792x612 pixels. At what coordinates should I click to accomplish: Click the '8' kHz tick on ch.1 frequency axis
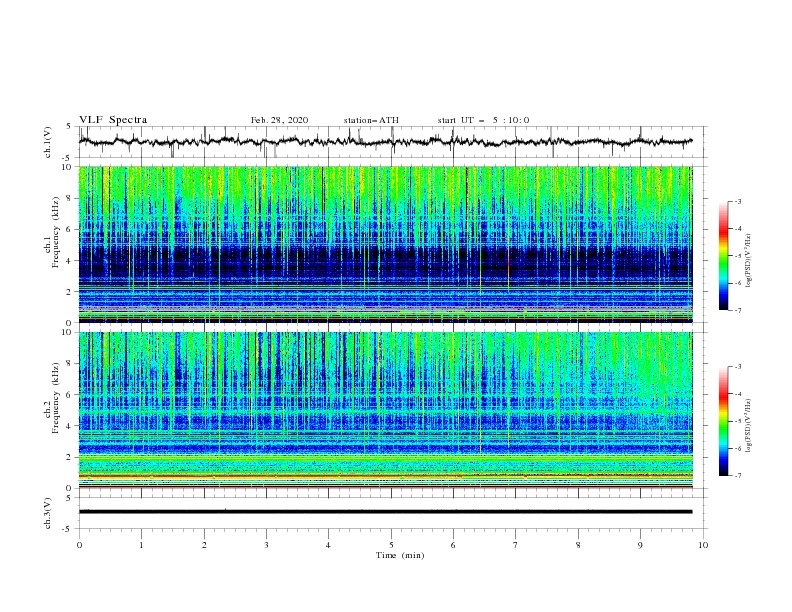[70, 198]
